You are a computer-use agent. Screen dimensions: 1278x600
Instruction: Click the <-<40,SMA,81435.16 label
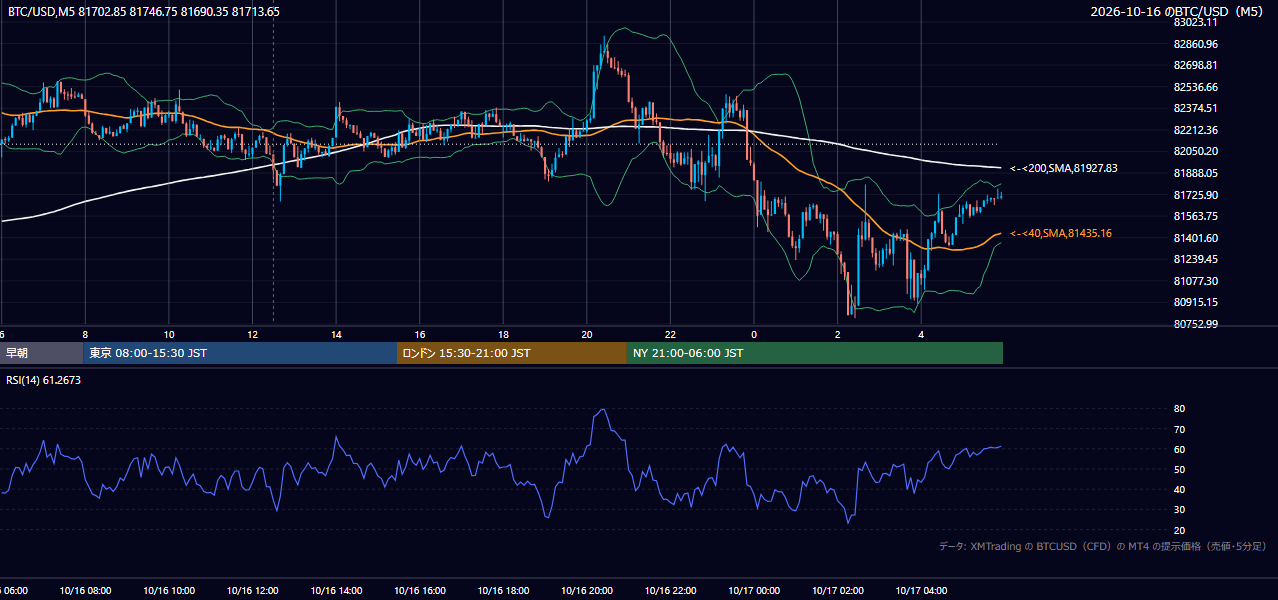click(x=1061, y=233)
